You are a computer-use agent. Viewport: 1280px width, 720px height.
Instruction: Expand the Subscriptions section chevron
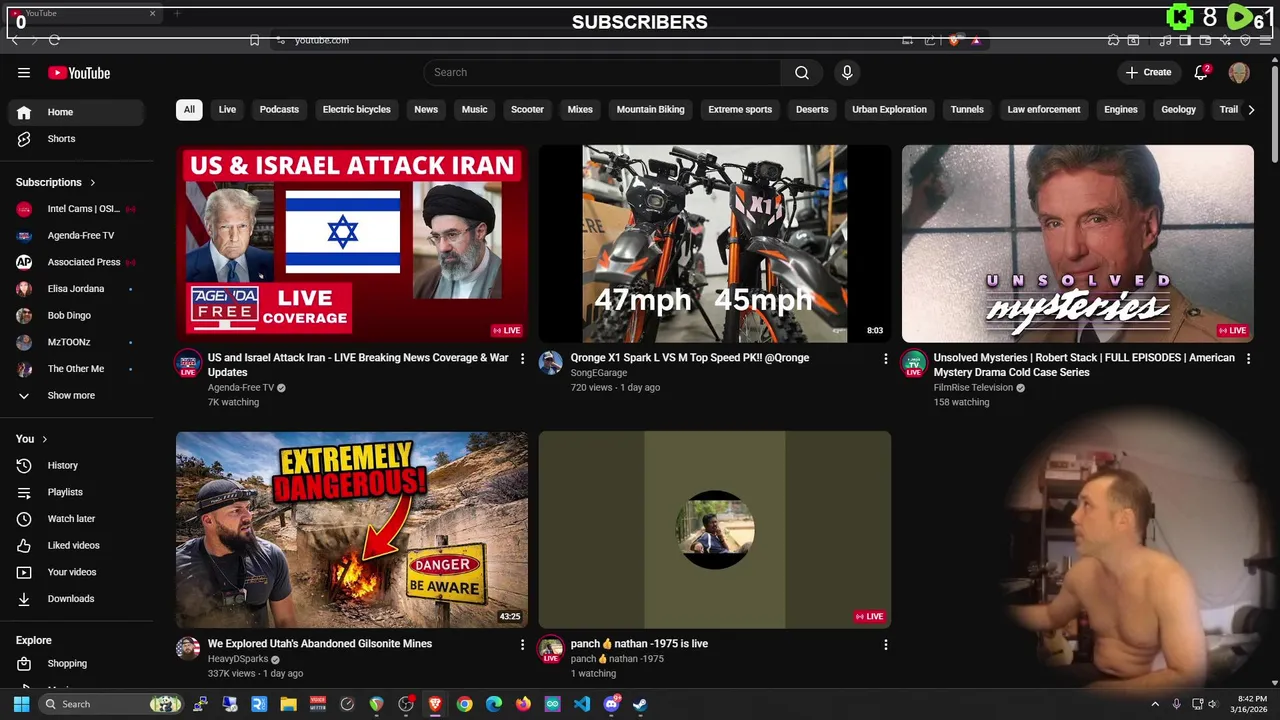click(92, 183)
